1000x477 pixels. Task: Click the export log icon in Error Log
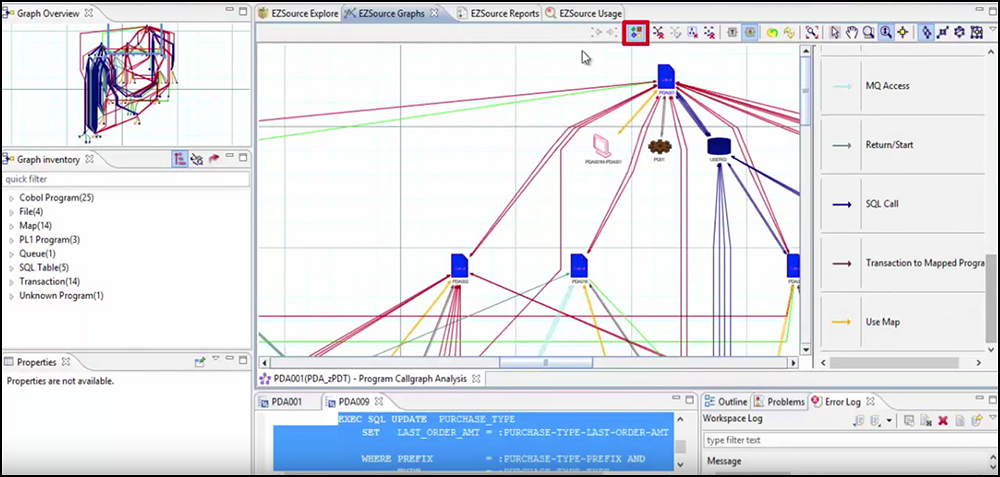(x=858, y=421)
